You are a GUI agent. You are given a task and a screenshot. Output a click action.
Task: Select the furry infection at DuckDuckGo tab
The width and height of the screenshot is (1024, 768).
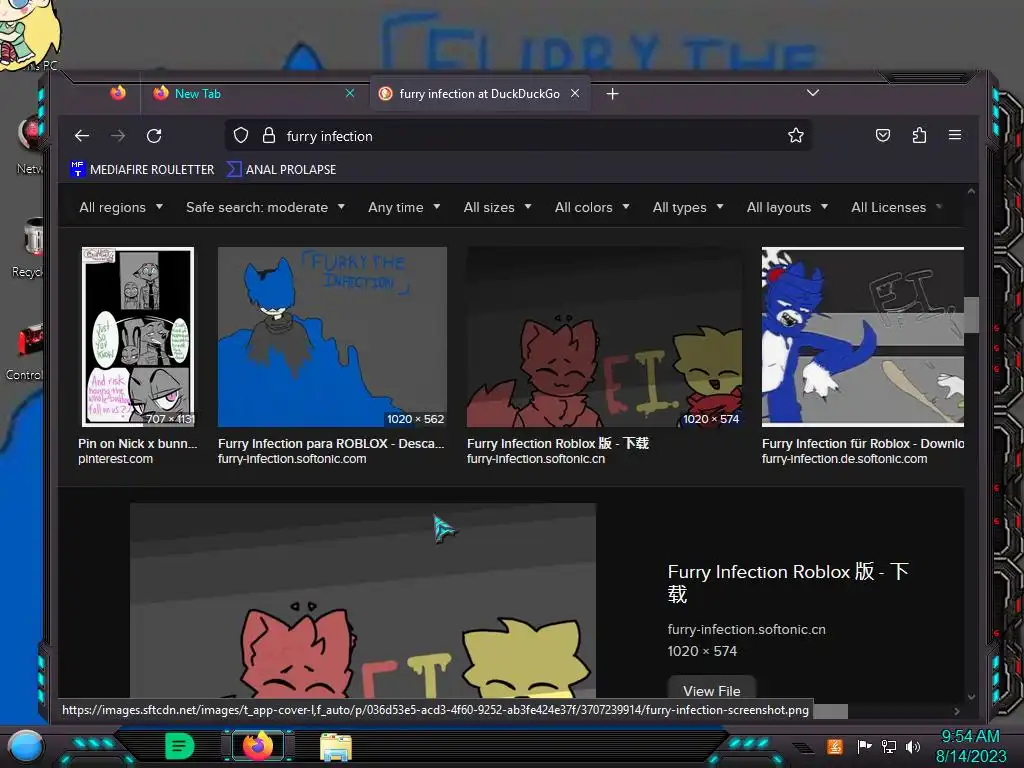click(480, 94)
